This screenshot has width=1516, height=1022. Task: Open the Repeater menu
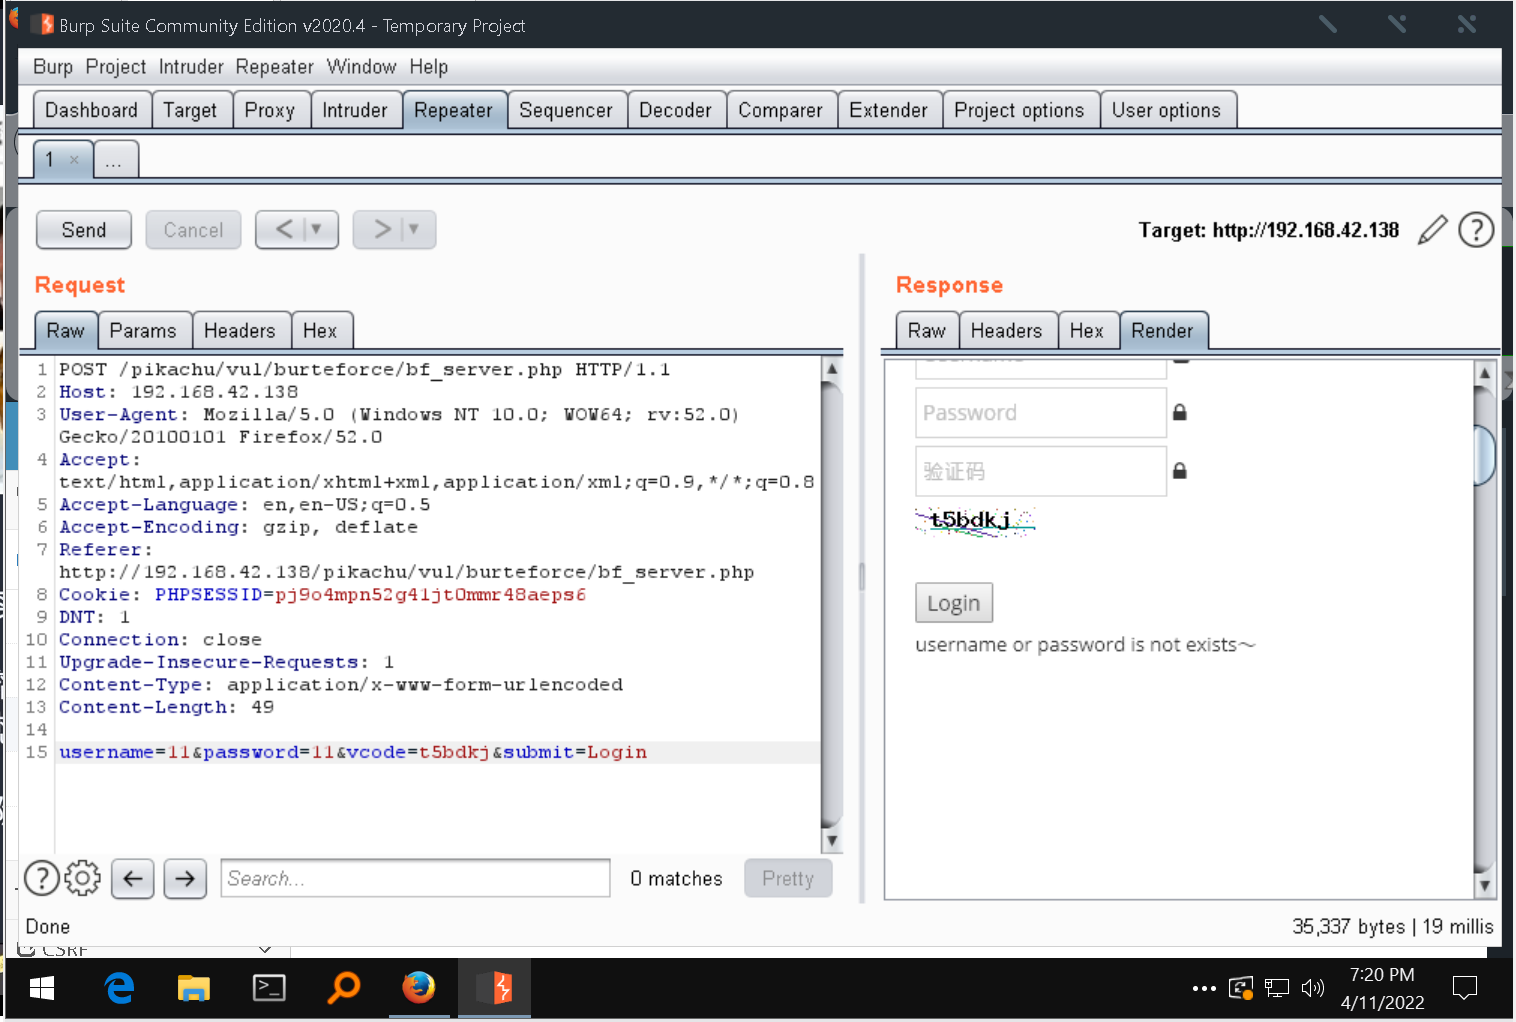(275, 67)
